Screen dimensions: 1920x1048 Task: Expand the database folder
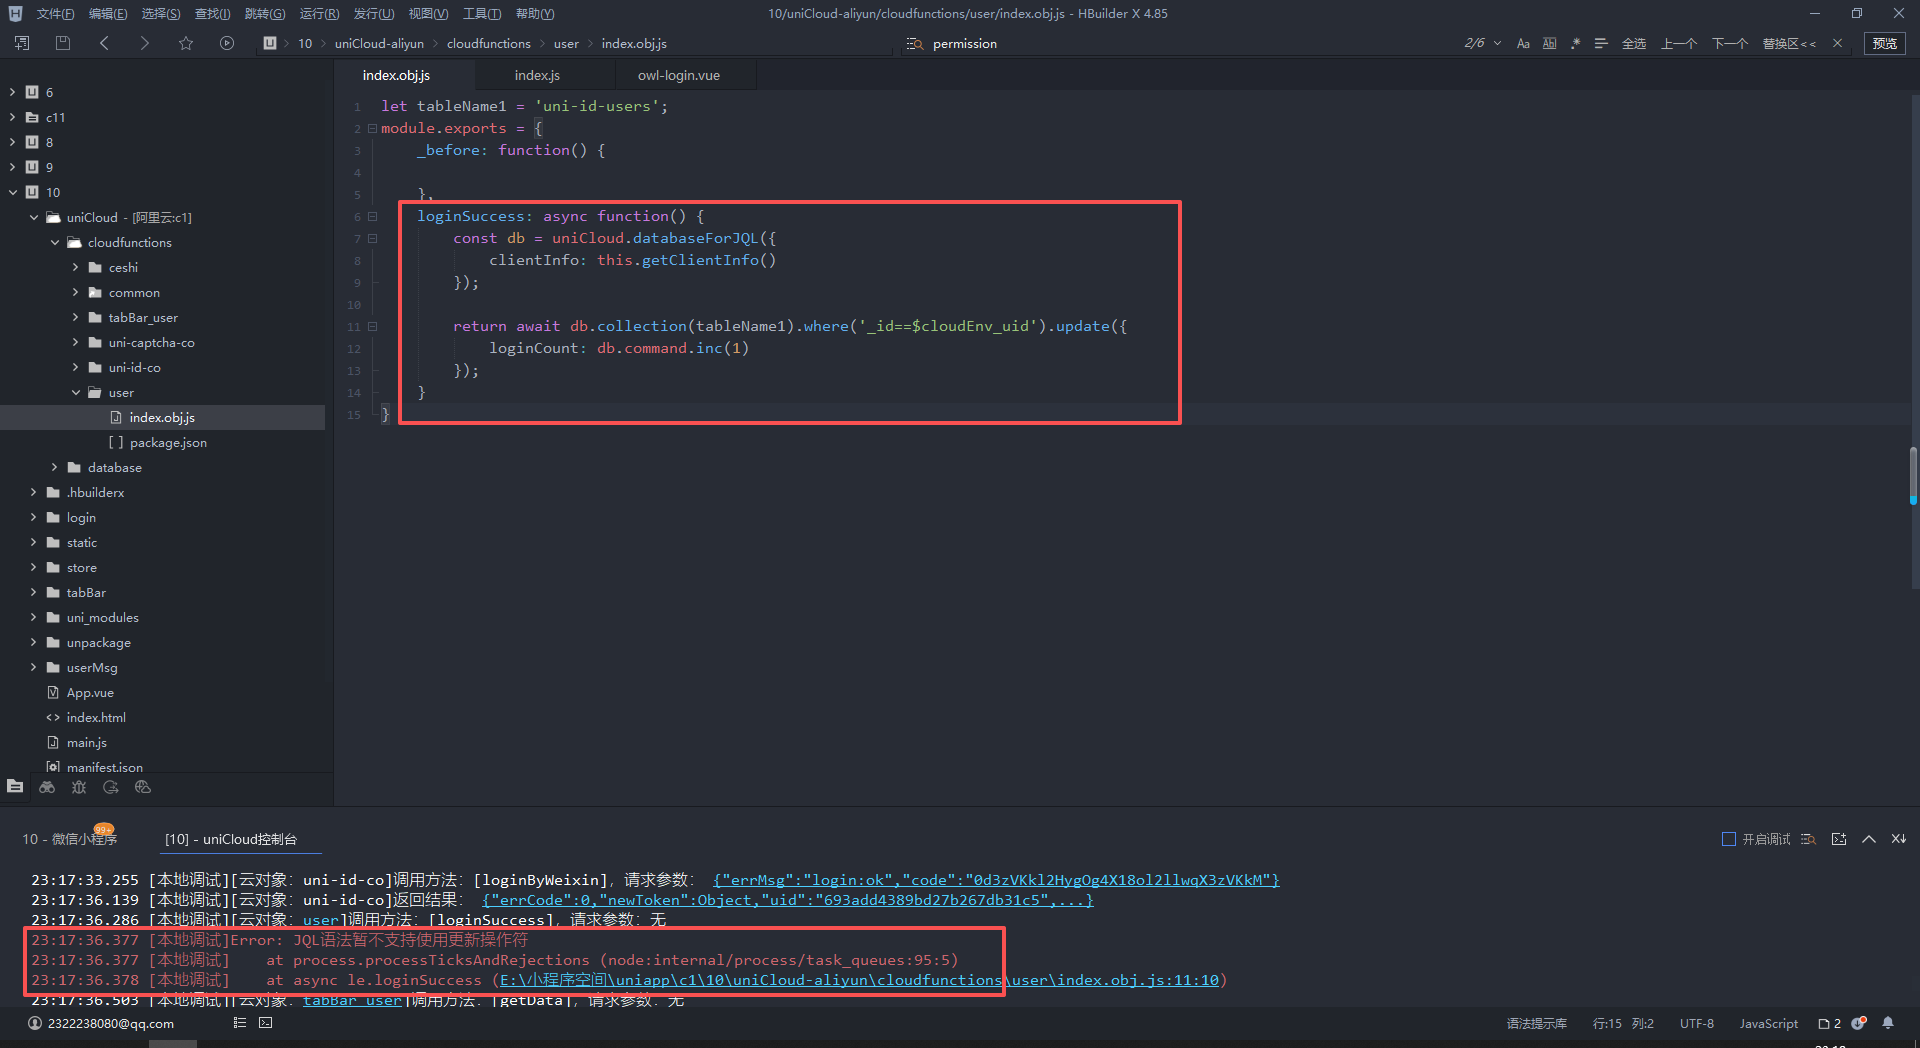coord(55,467)
